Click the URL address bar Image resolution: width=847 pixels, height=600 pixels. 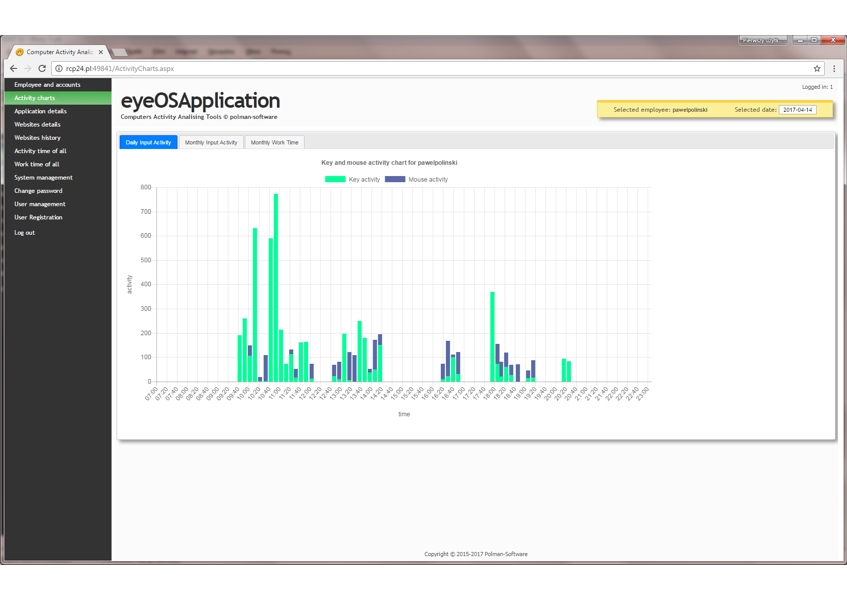click(400, 69)
